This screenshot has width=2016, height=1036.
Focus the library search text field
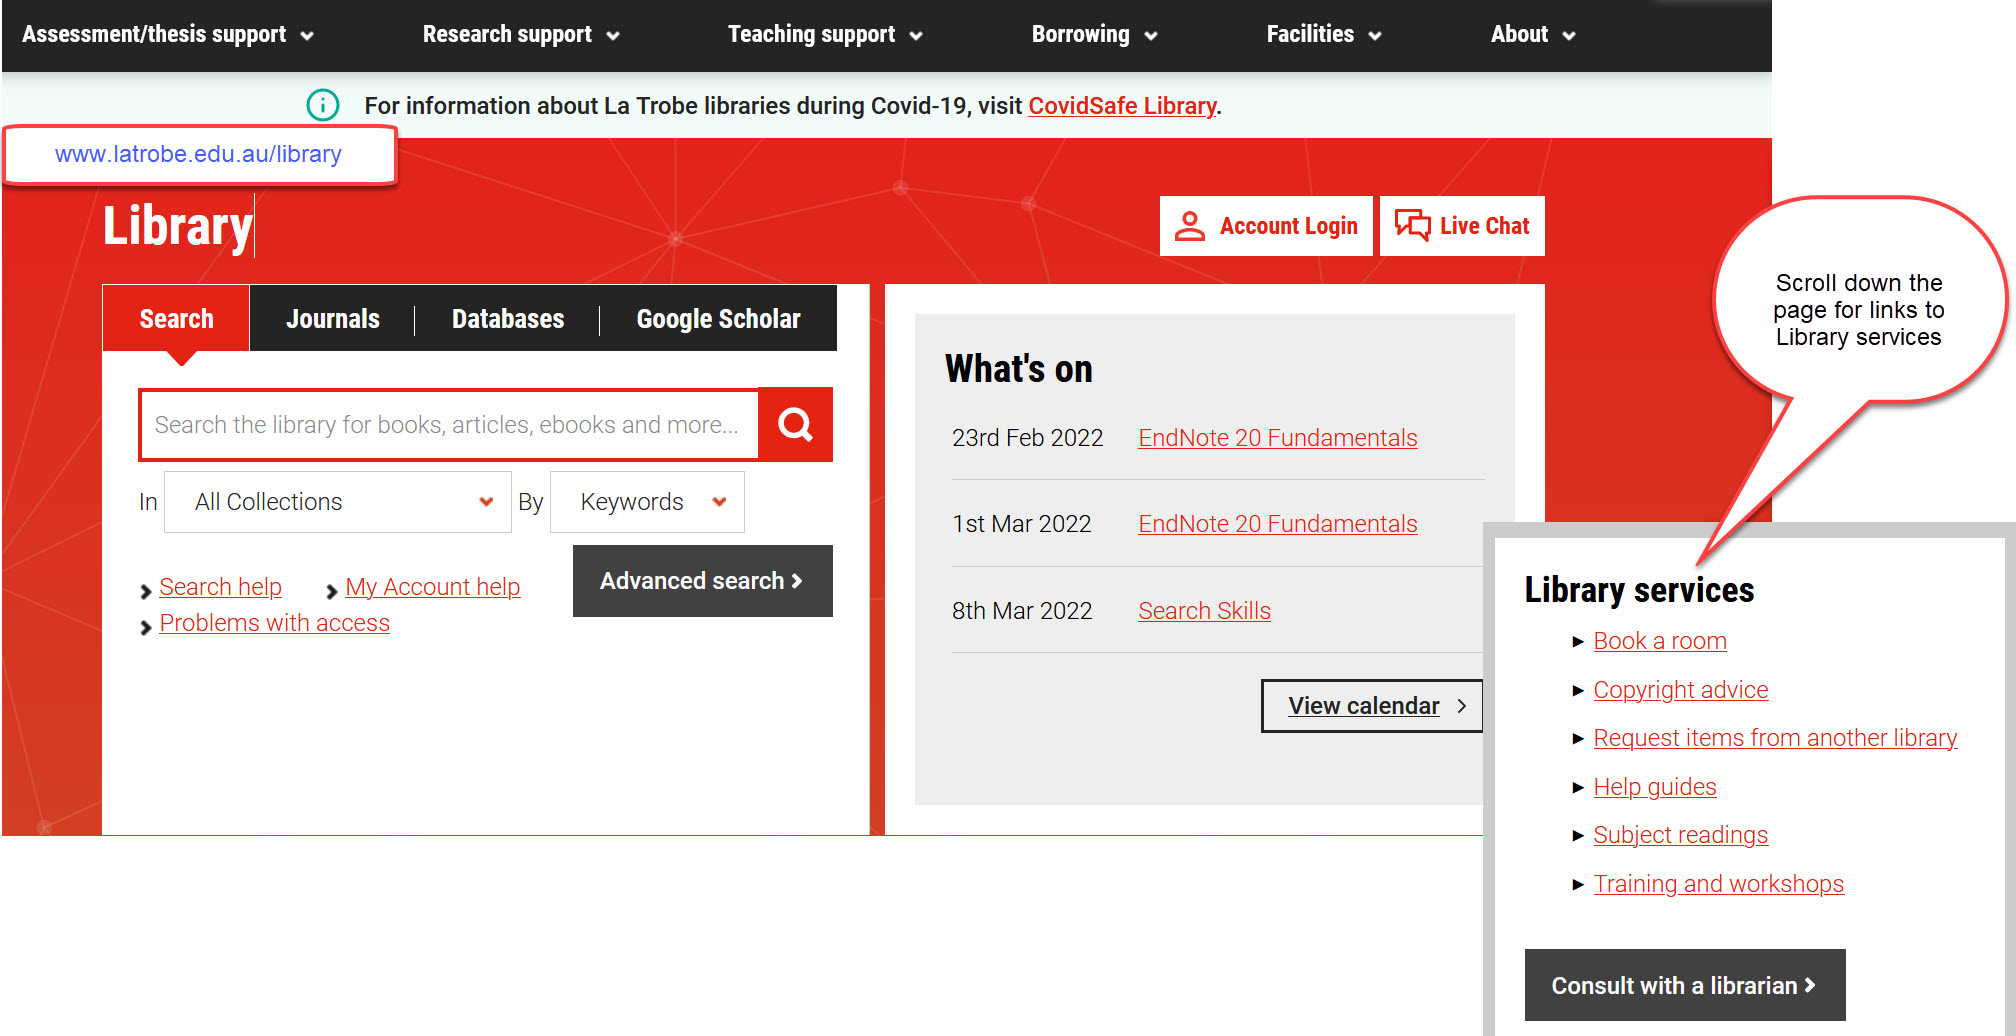[x=448, y=425]
